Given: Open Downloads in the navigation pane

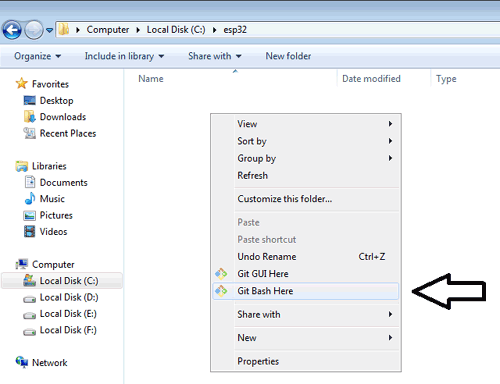Looking at the screenshot, I should (63, 117).
